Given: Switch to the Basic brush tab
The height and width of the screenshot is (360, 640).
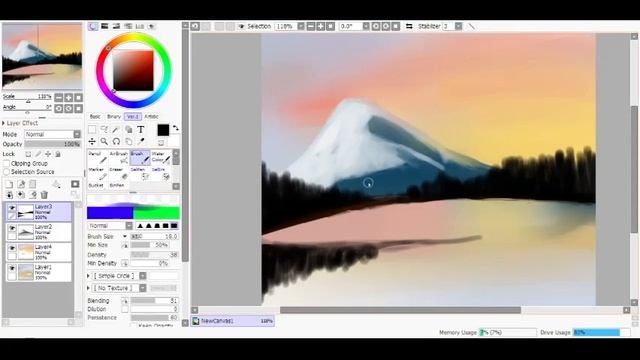Looking at the screenshot, I should pyautogui.click(x=95, y=117).
